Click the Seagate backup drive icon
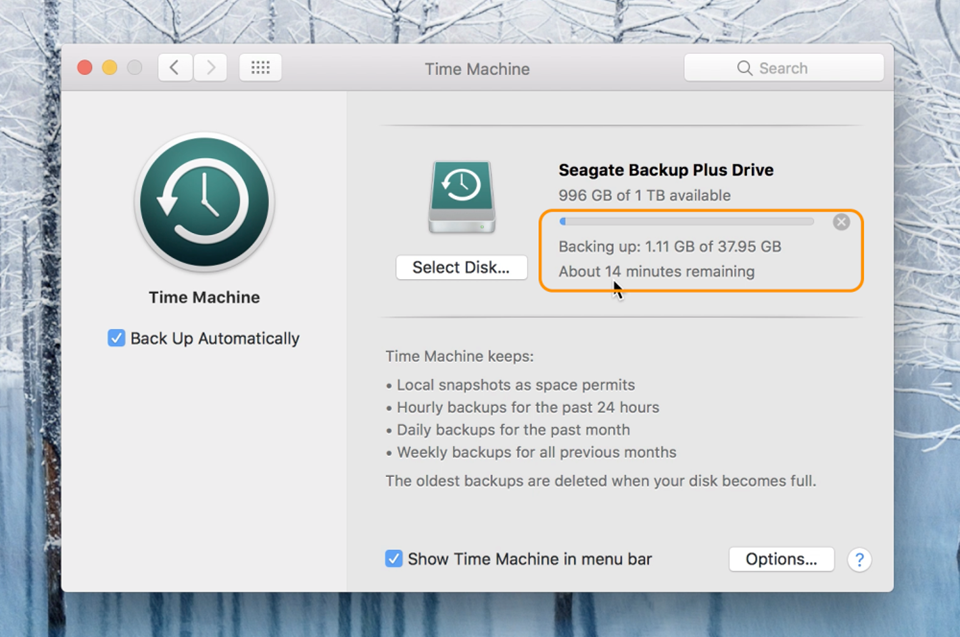Screen dimensions: 960x637 [461, 196]
